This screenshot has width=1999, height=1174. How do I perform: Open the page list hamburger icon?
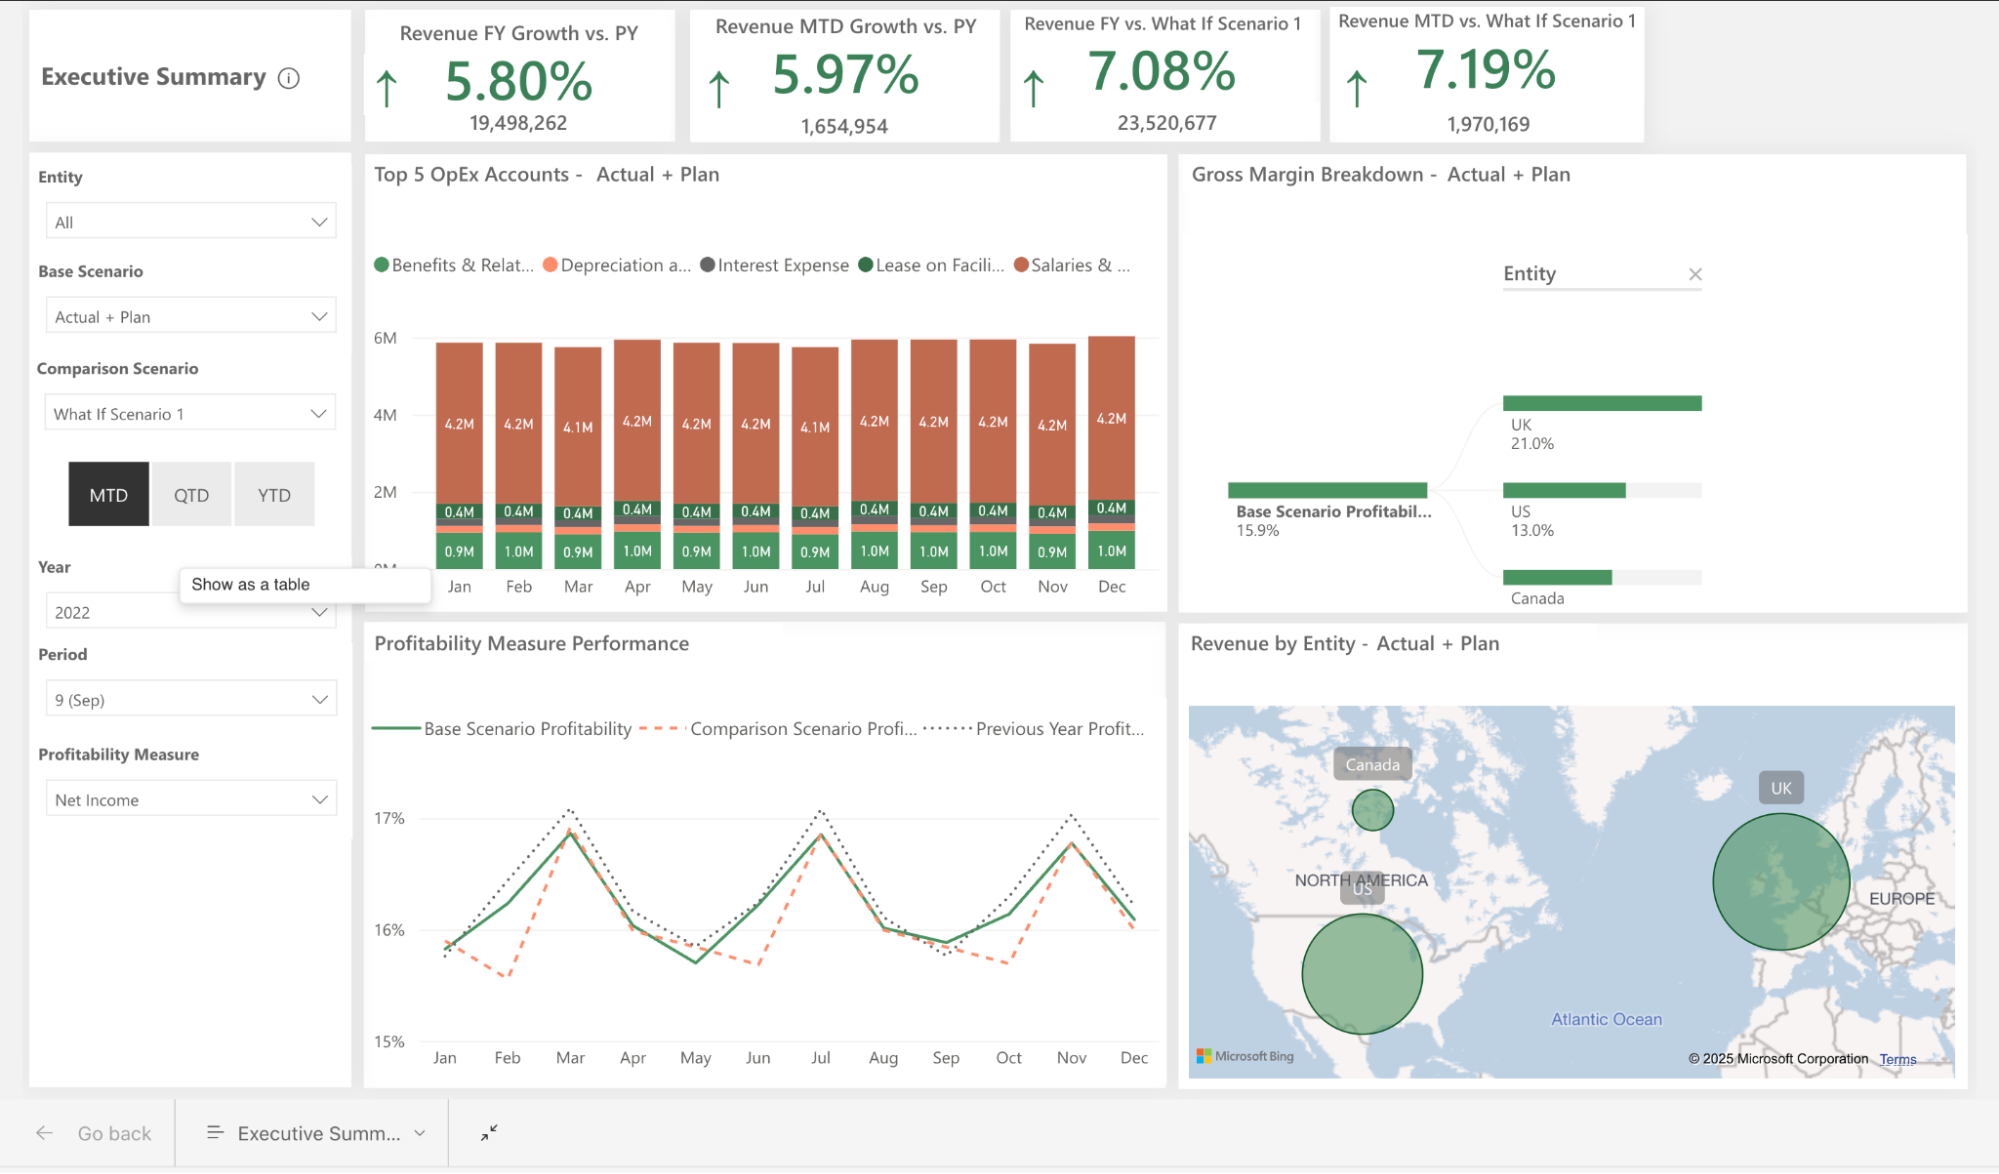[214, 1132]
